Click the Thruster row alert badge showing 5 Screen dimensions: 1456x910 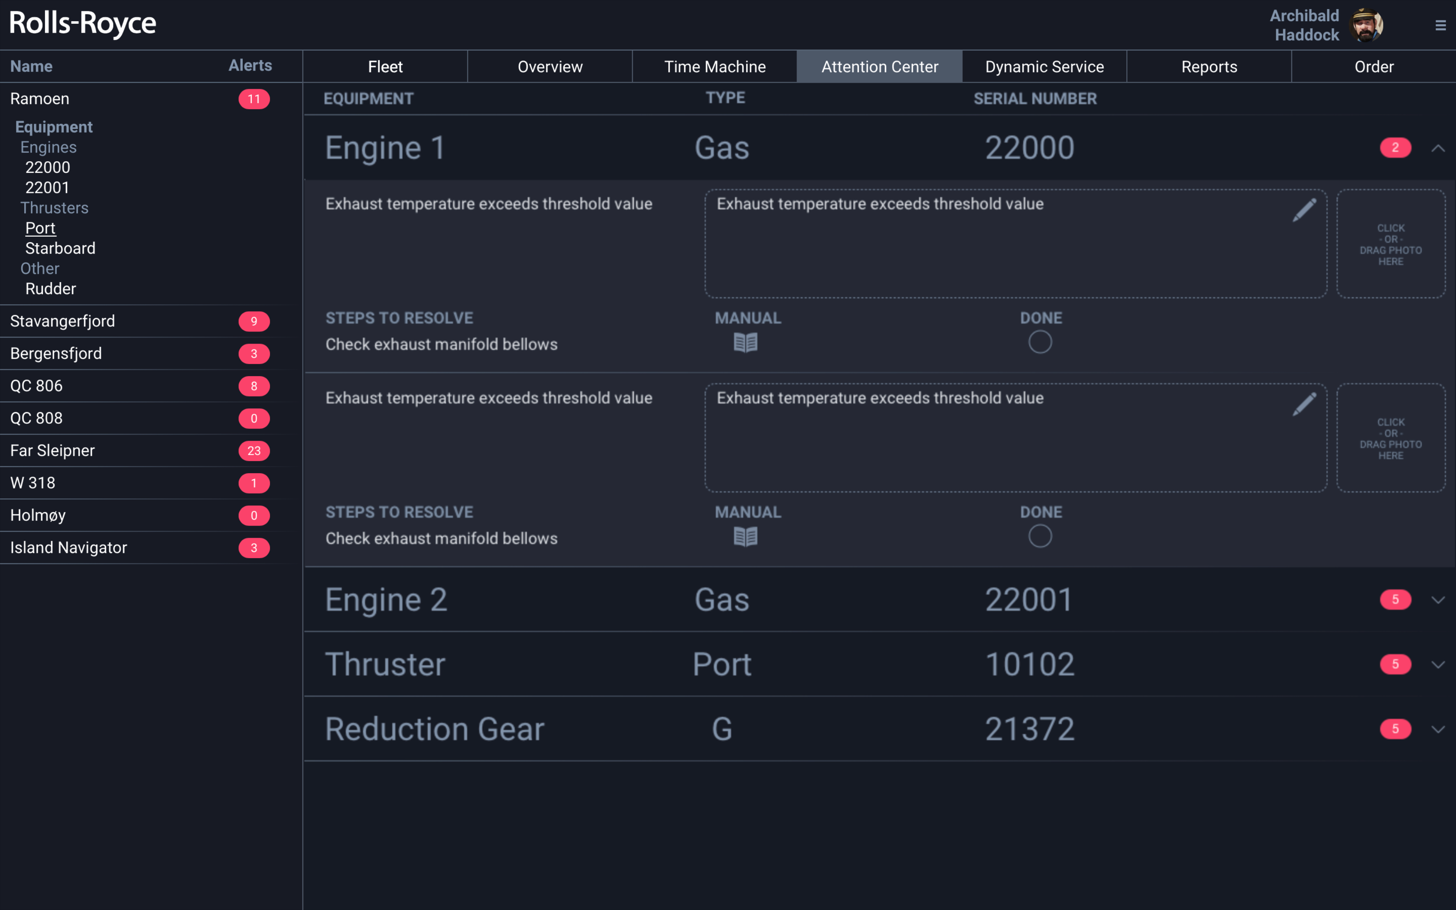tap(1395, 664)
